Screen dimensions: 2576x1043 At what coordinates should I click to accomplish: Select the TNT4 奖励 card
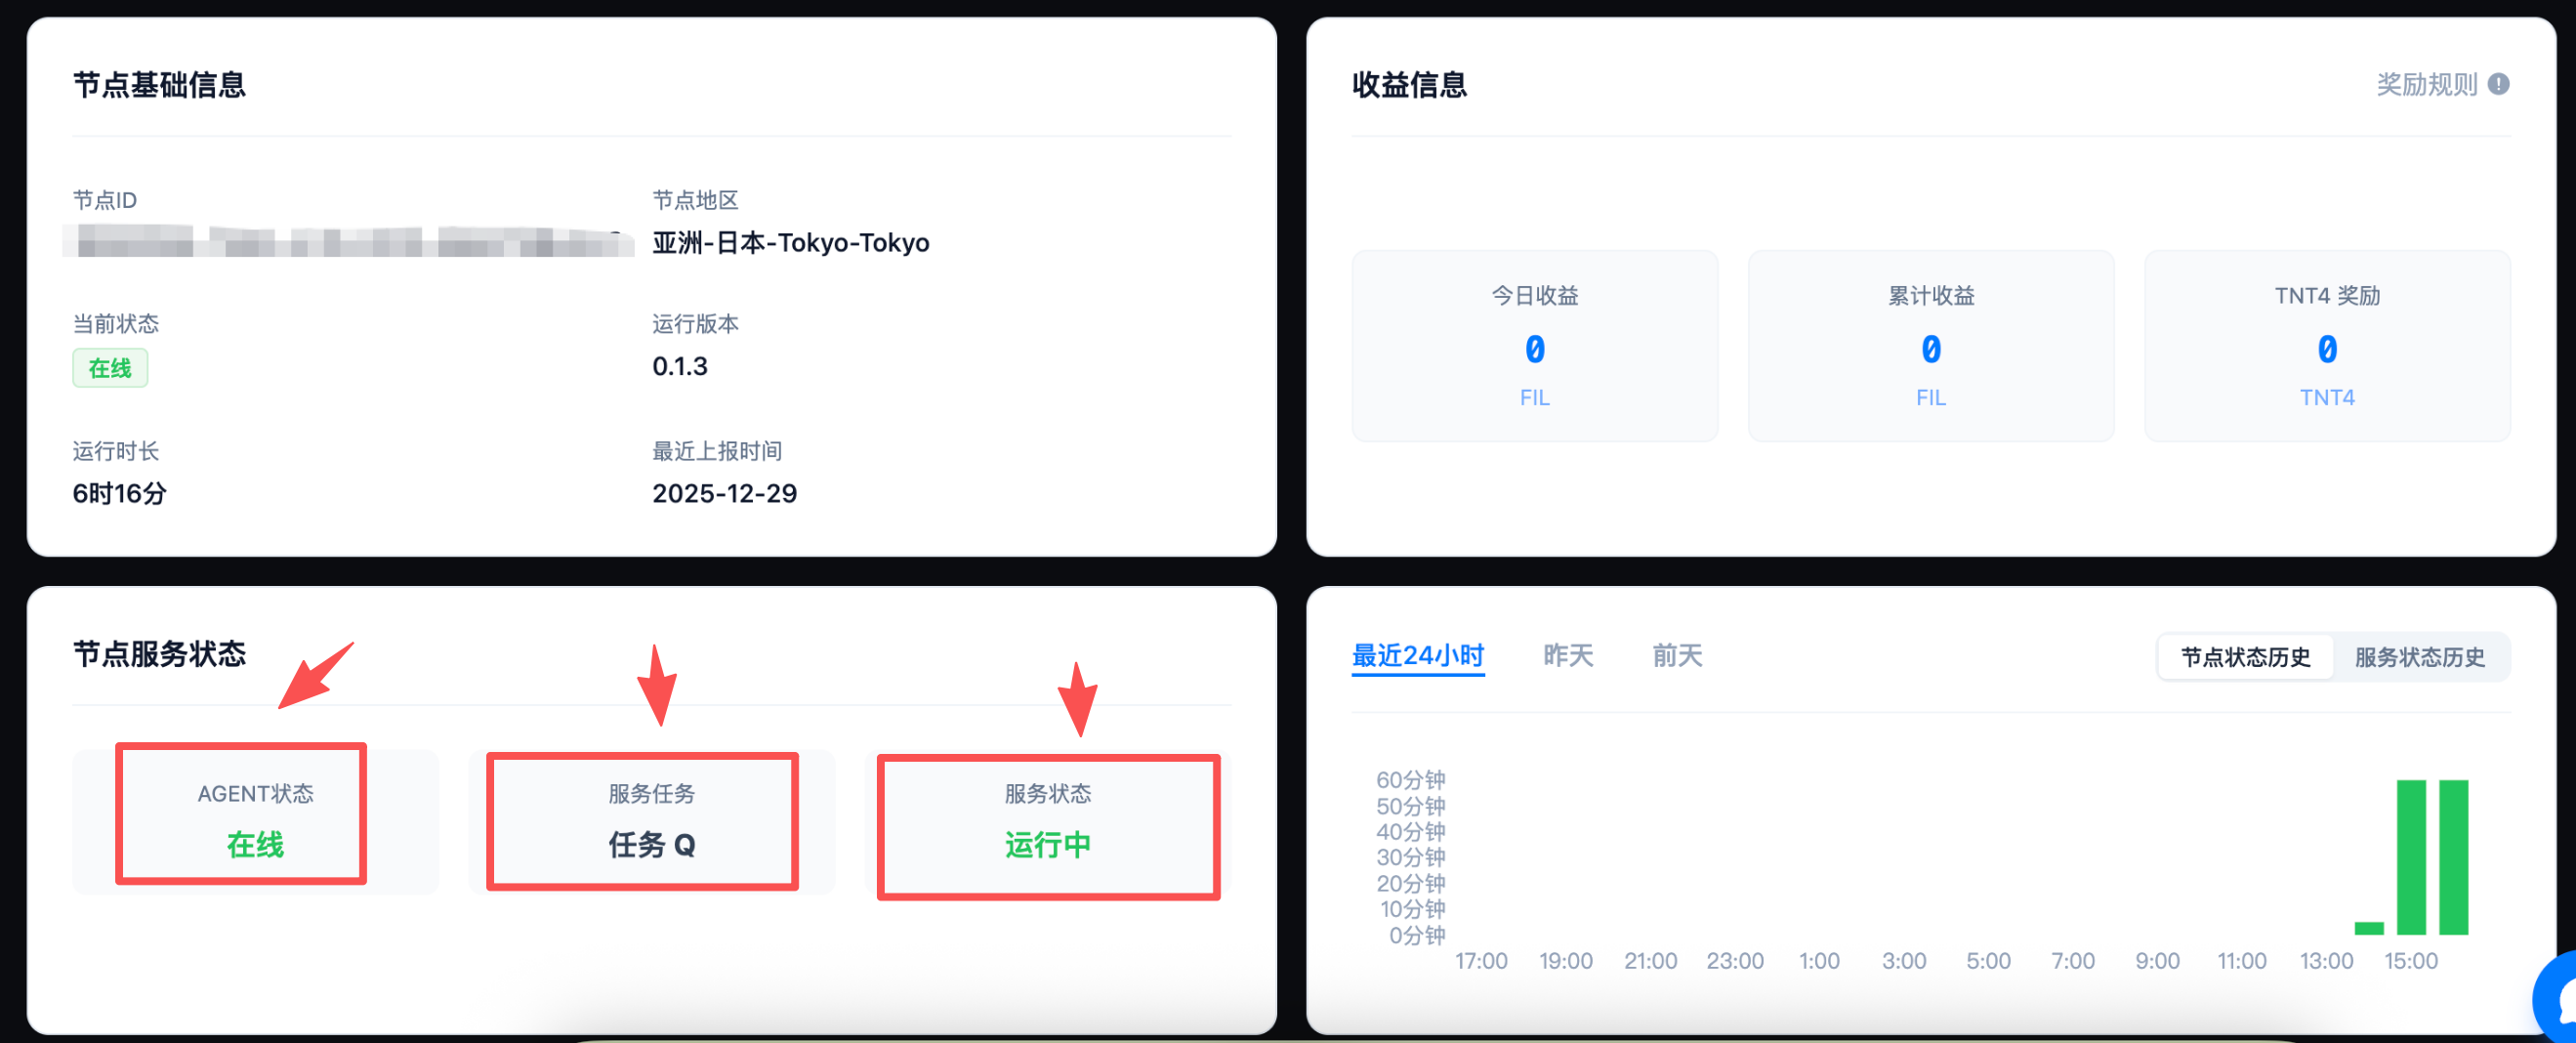(2326, 346)
